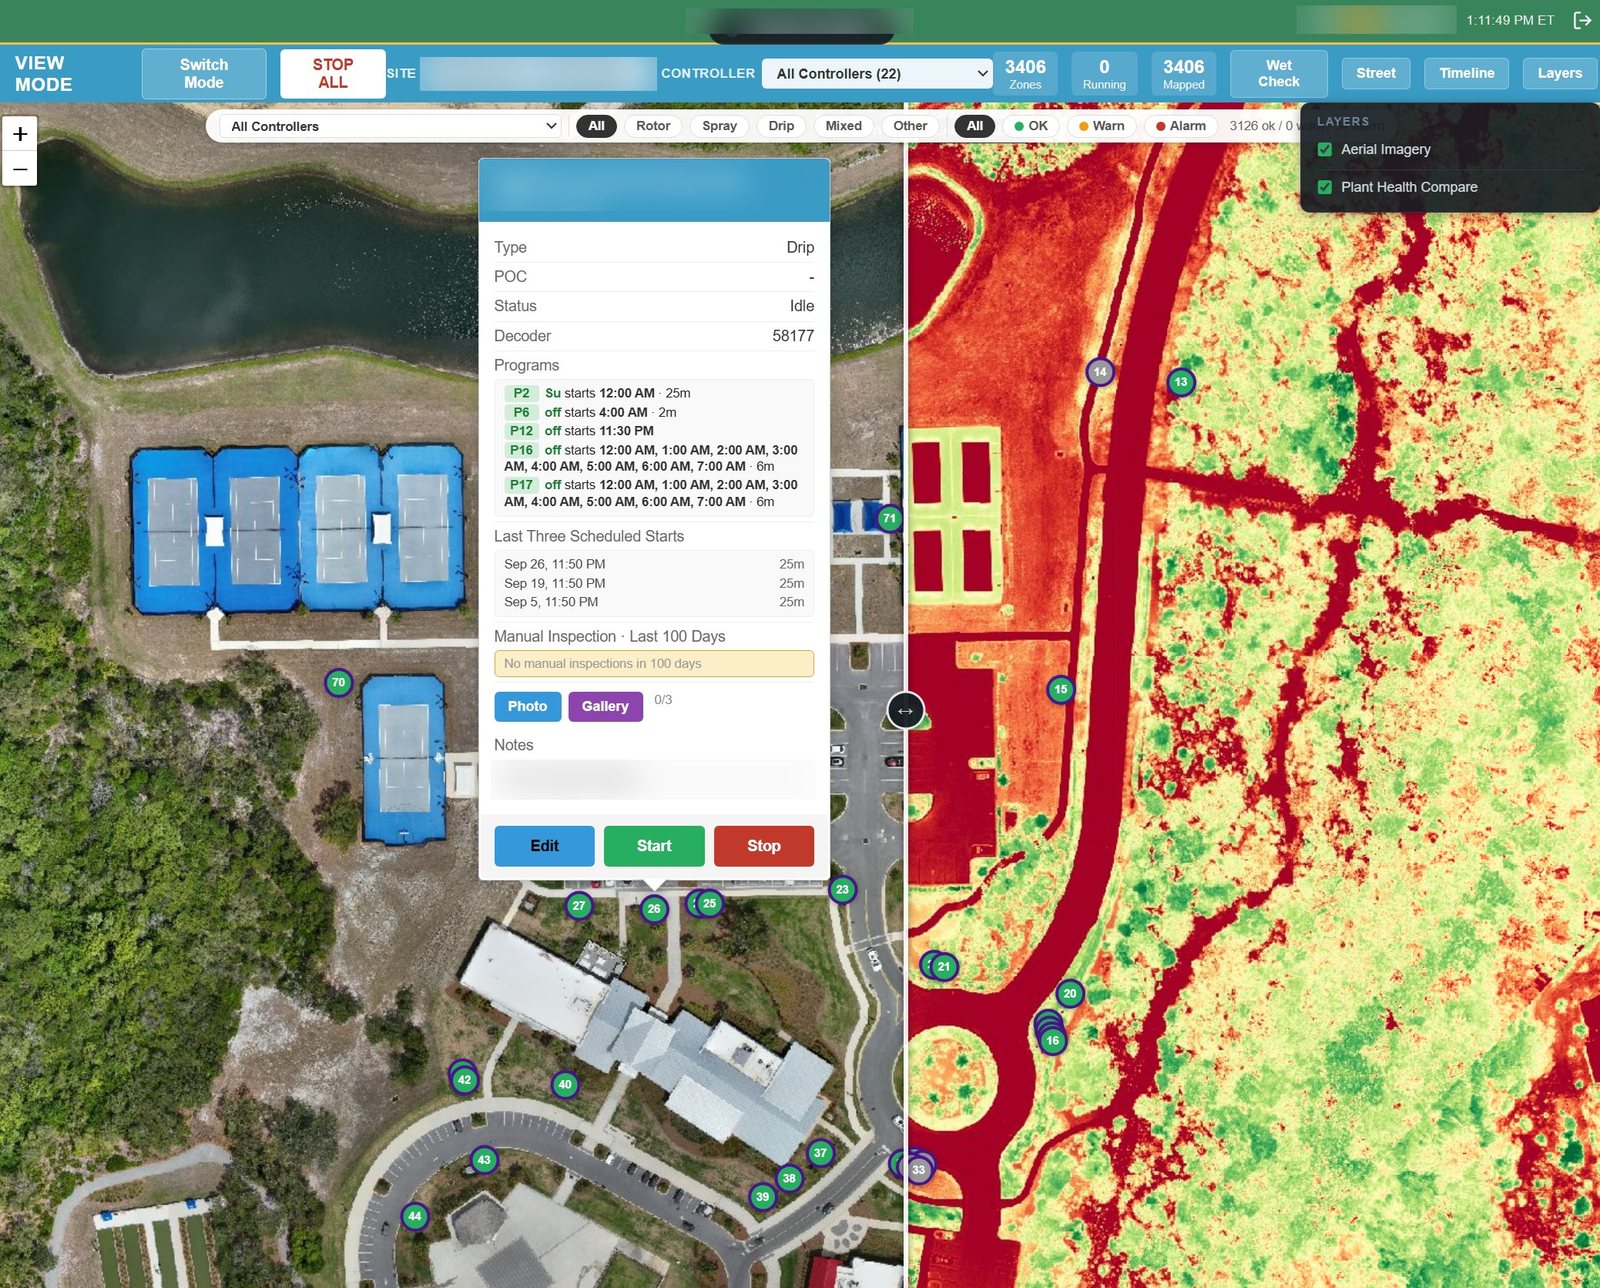The width and height of the screenshot is (1600, 1288).
Task: Click the logout icon beside the clock
Action: 1582,20
